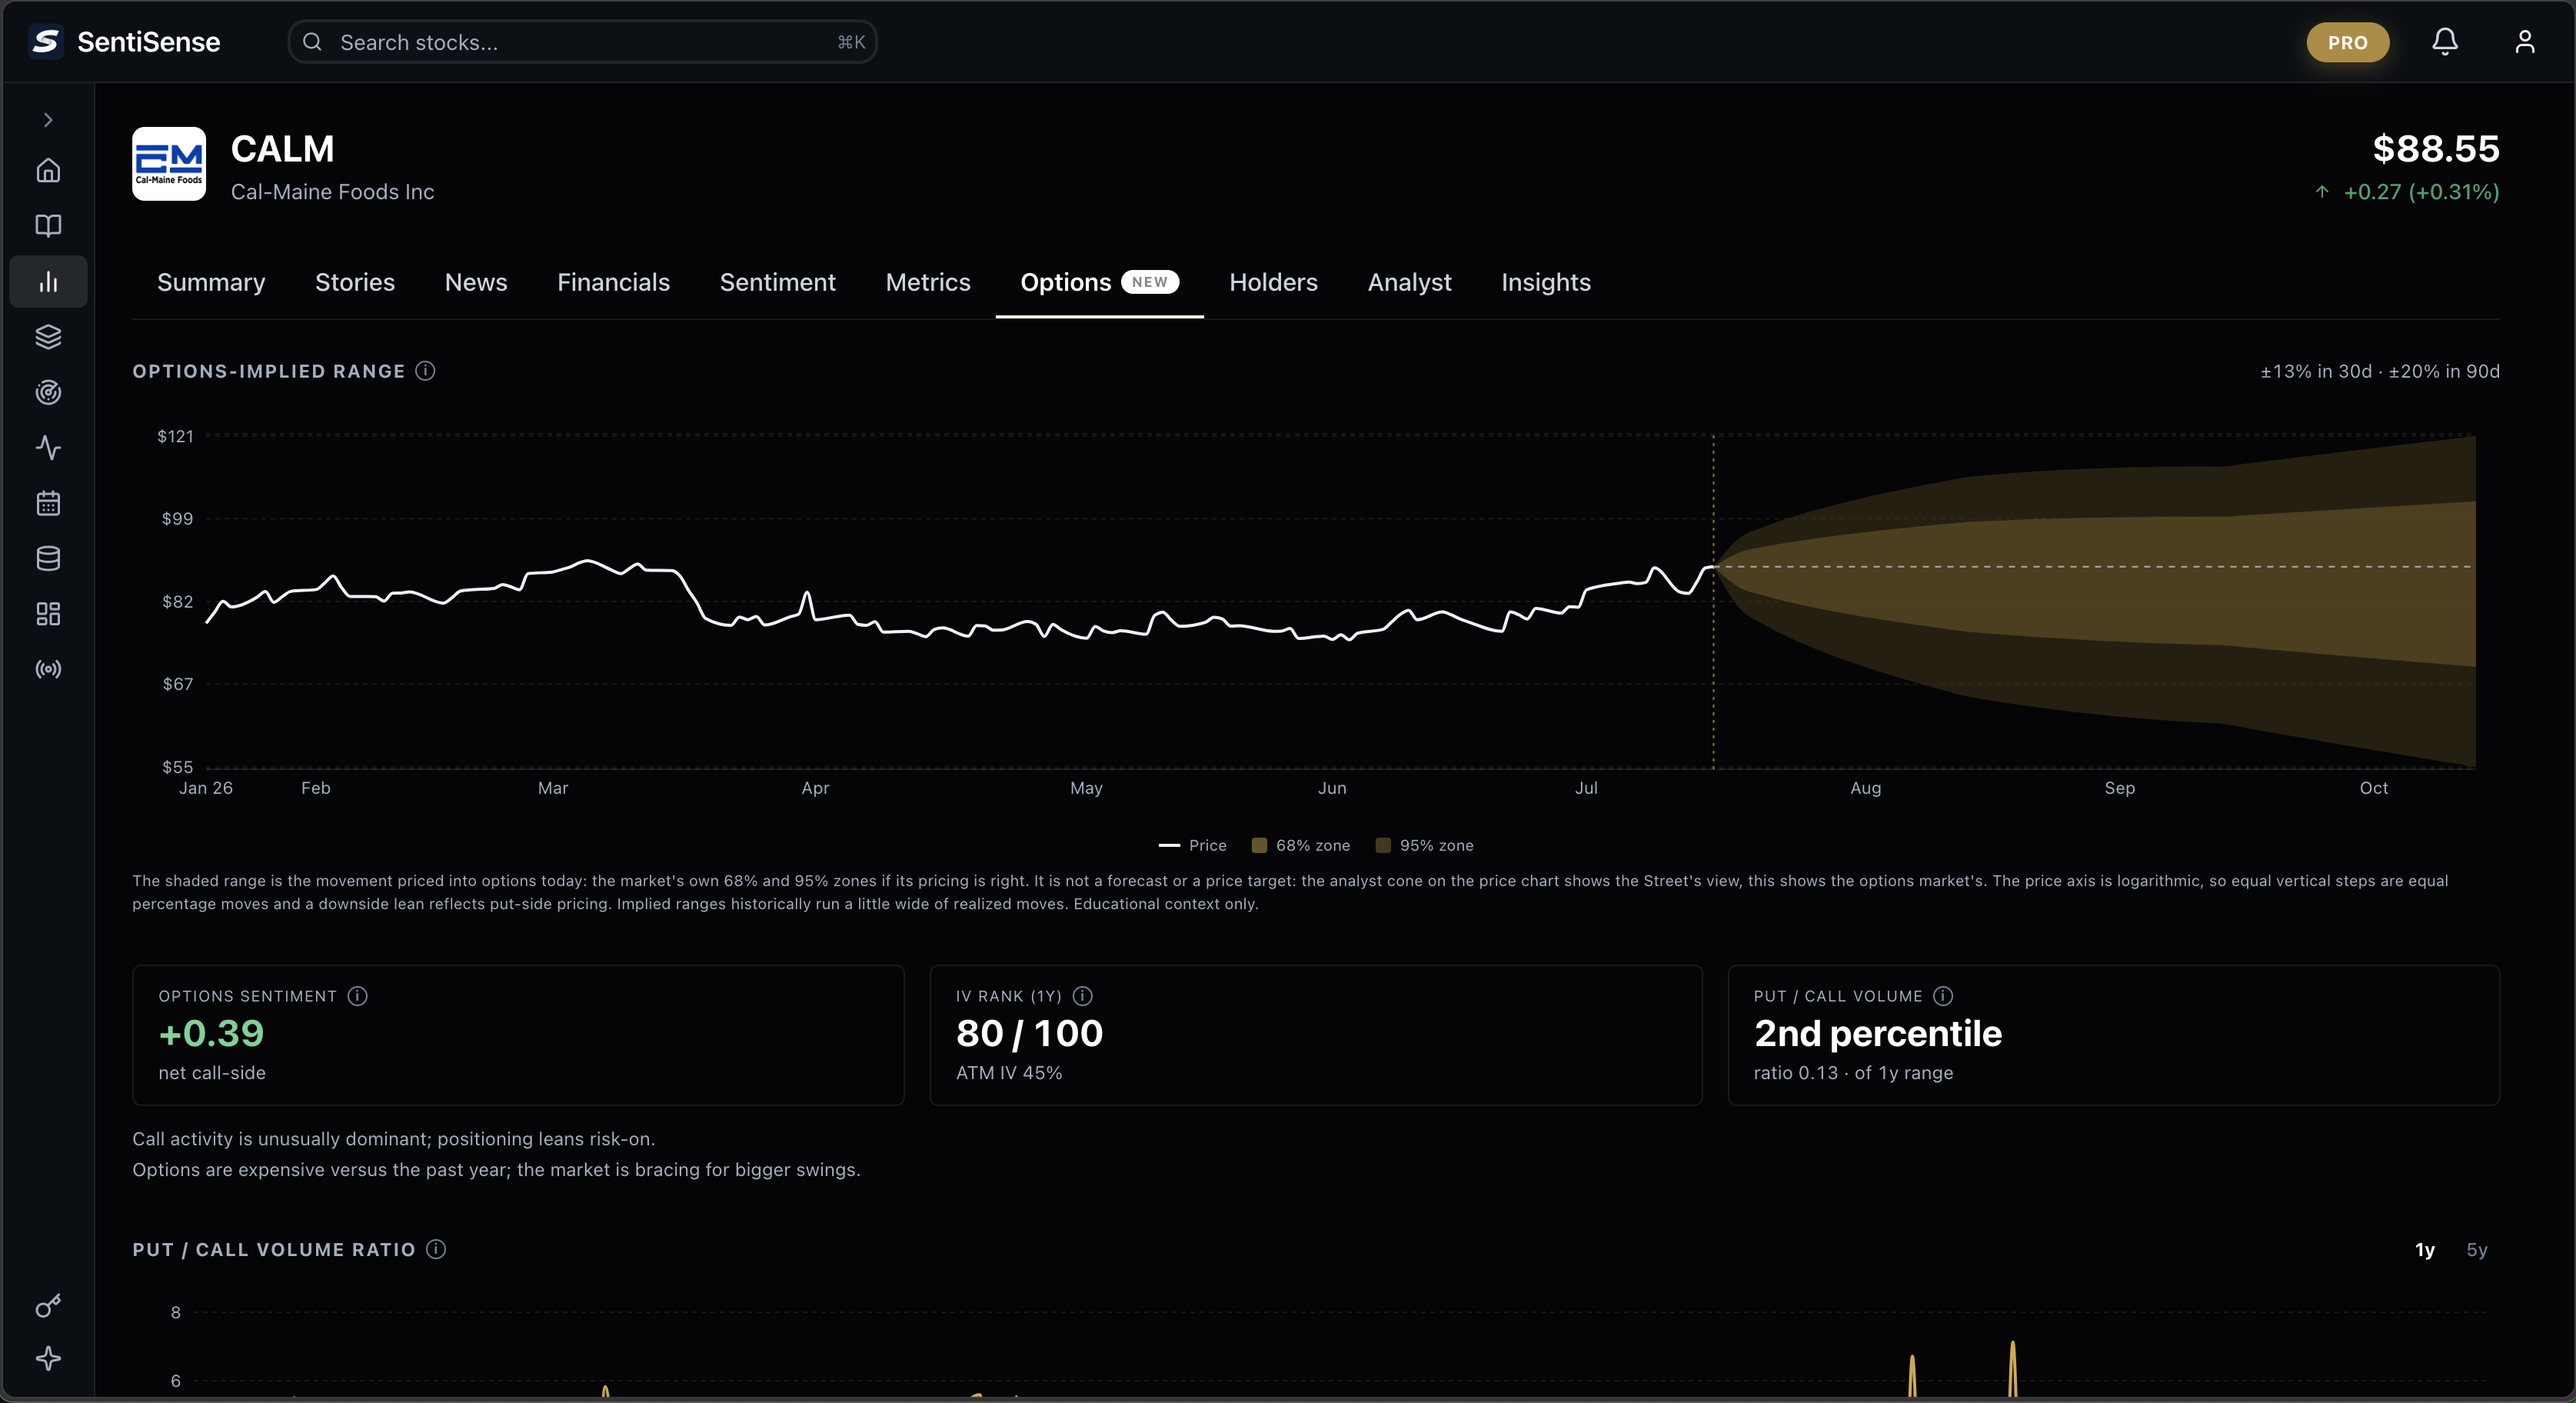Screen dimensions: 2576x1403
Task: Click the PRO badge button
Action: [2348, 42]
